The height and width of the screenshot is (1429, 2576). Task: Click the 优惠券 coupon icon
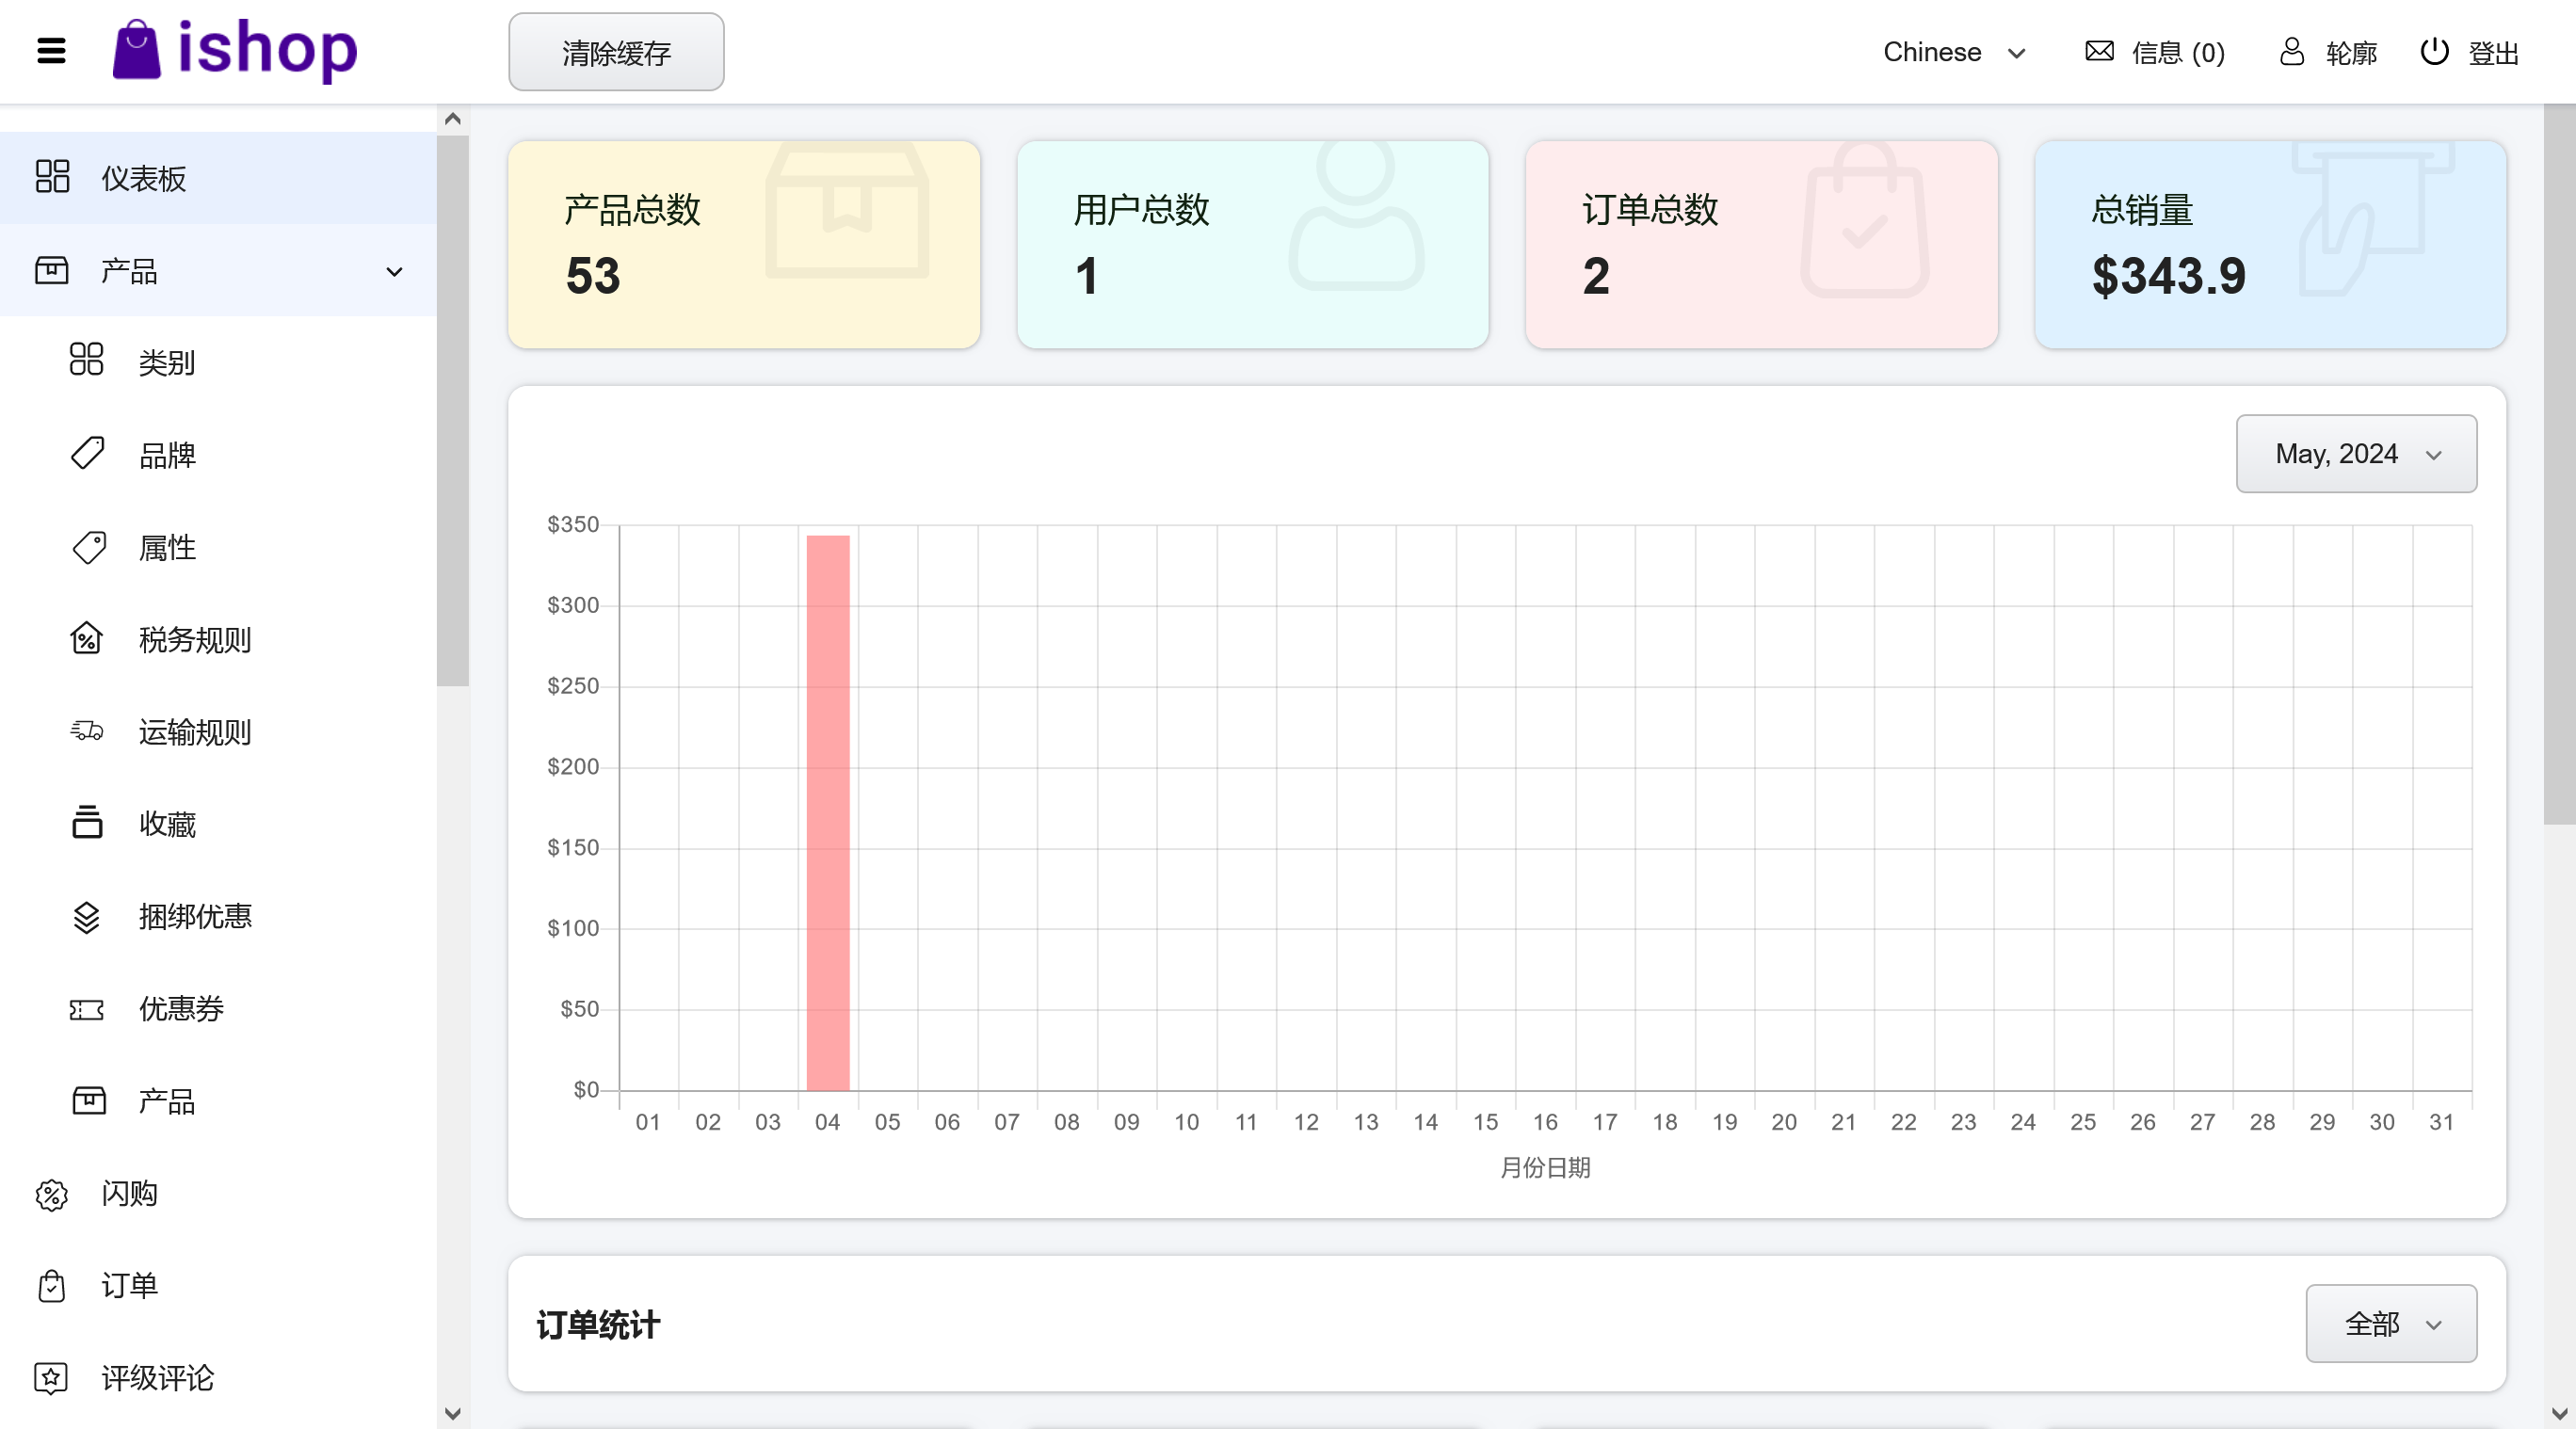pyautogui.click(x=88, y=1008)
